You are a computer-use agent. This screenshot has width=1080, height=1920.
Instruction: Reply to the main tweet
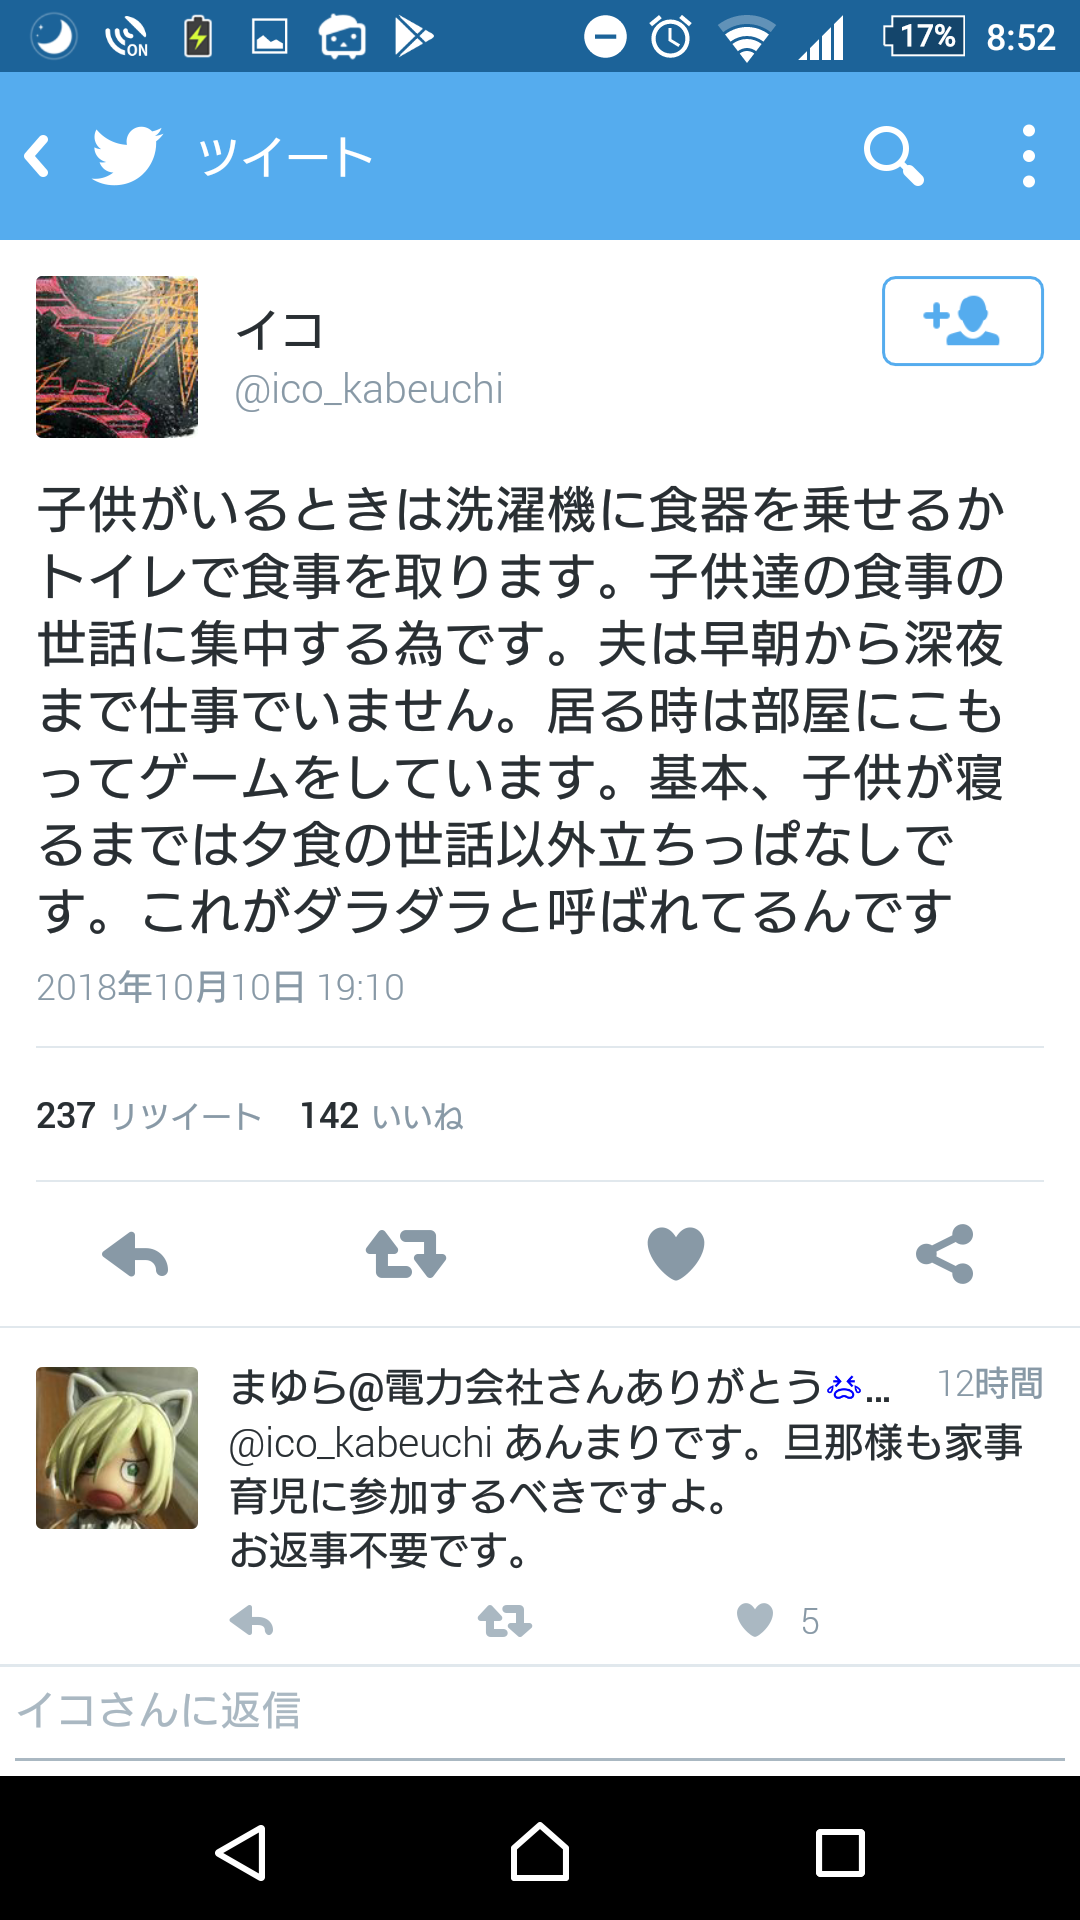click(135, 1254)
